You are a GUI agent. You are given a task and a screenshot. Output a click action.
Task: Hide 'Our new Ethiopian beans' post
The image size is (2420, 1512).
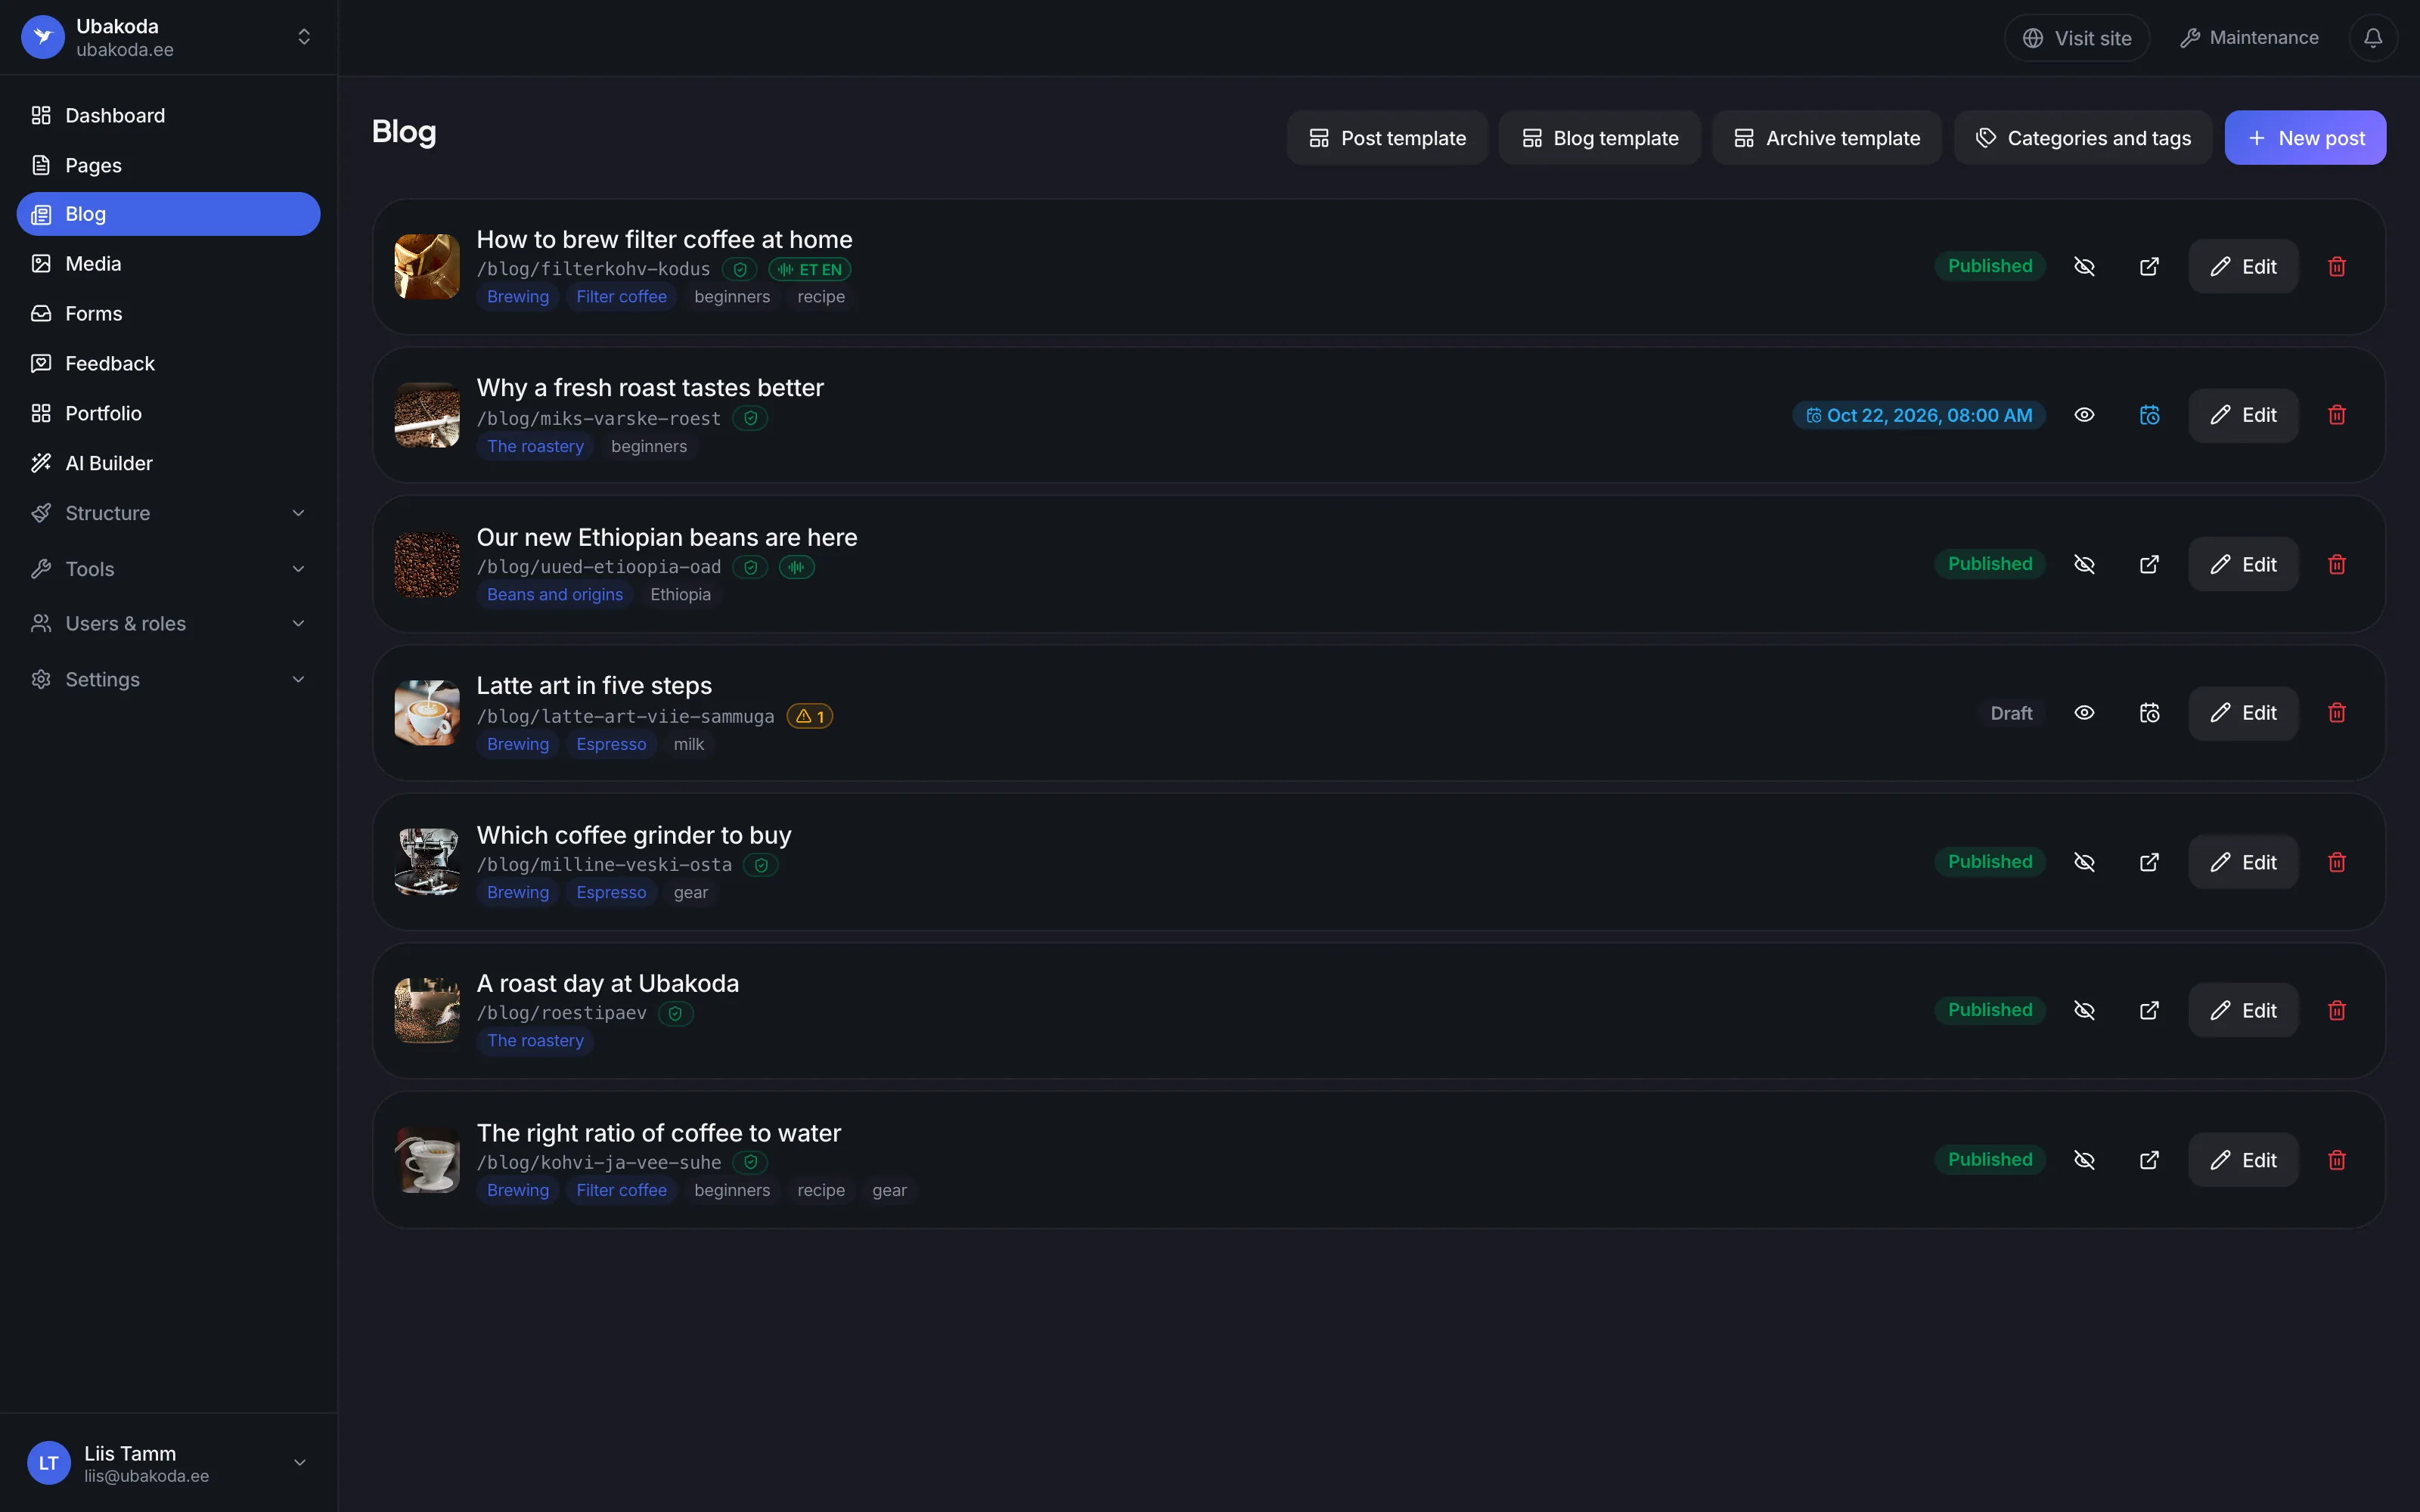point(2084,564)
